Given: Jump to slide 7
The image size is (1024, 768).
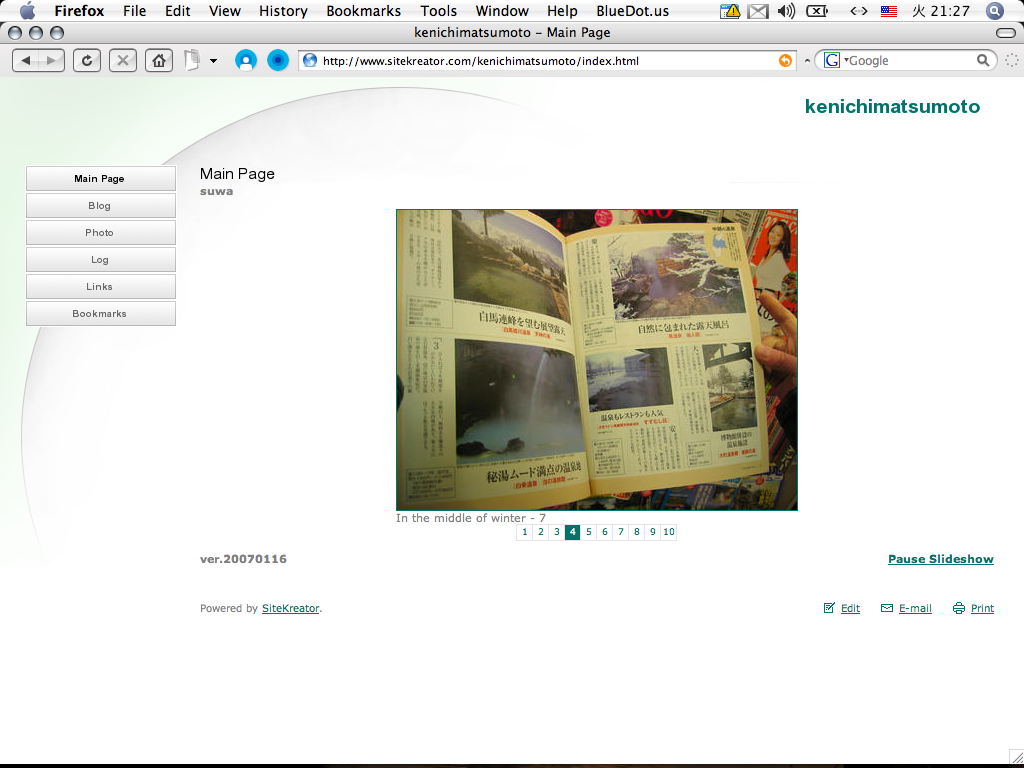Looking at the screenshot, I should 620,532.
